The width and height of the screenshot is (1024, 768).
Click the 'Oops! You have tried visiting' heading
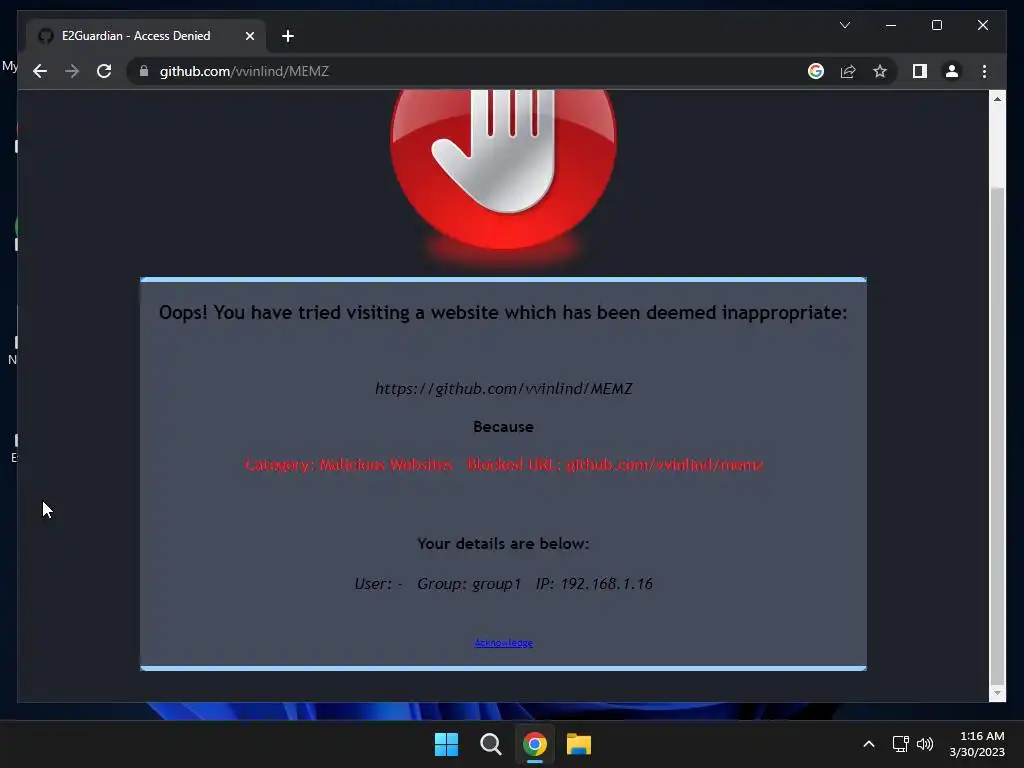tap(503, 312)
